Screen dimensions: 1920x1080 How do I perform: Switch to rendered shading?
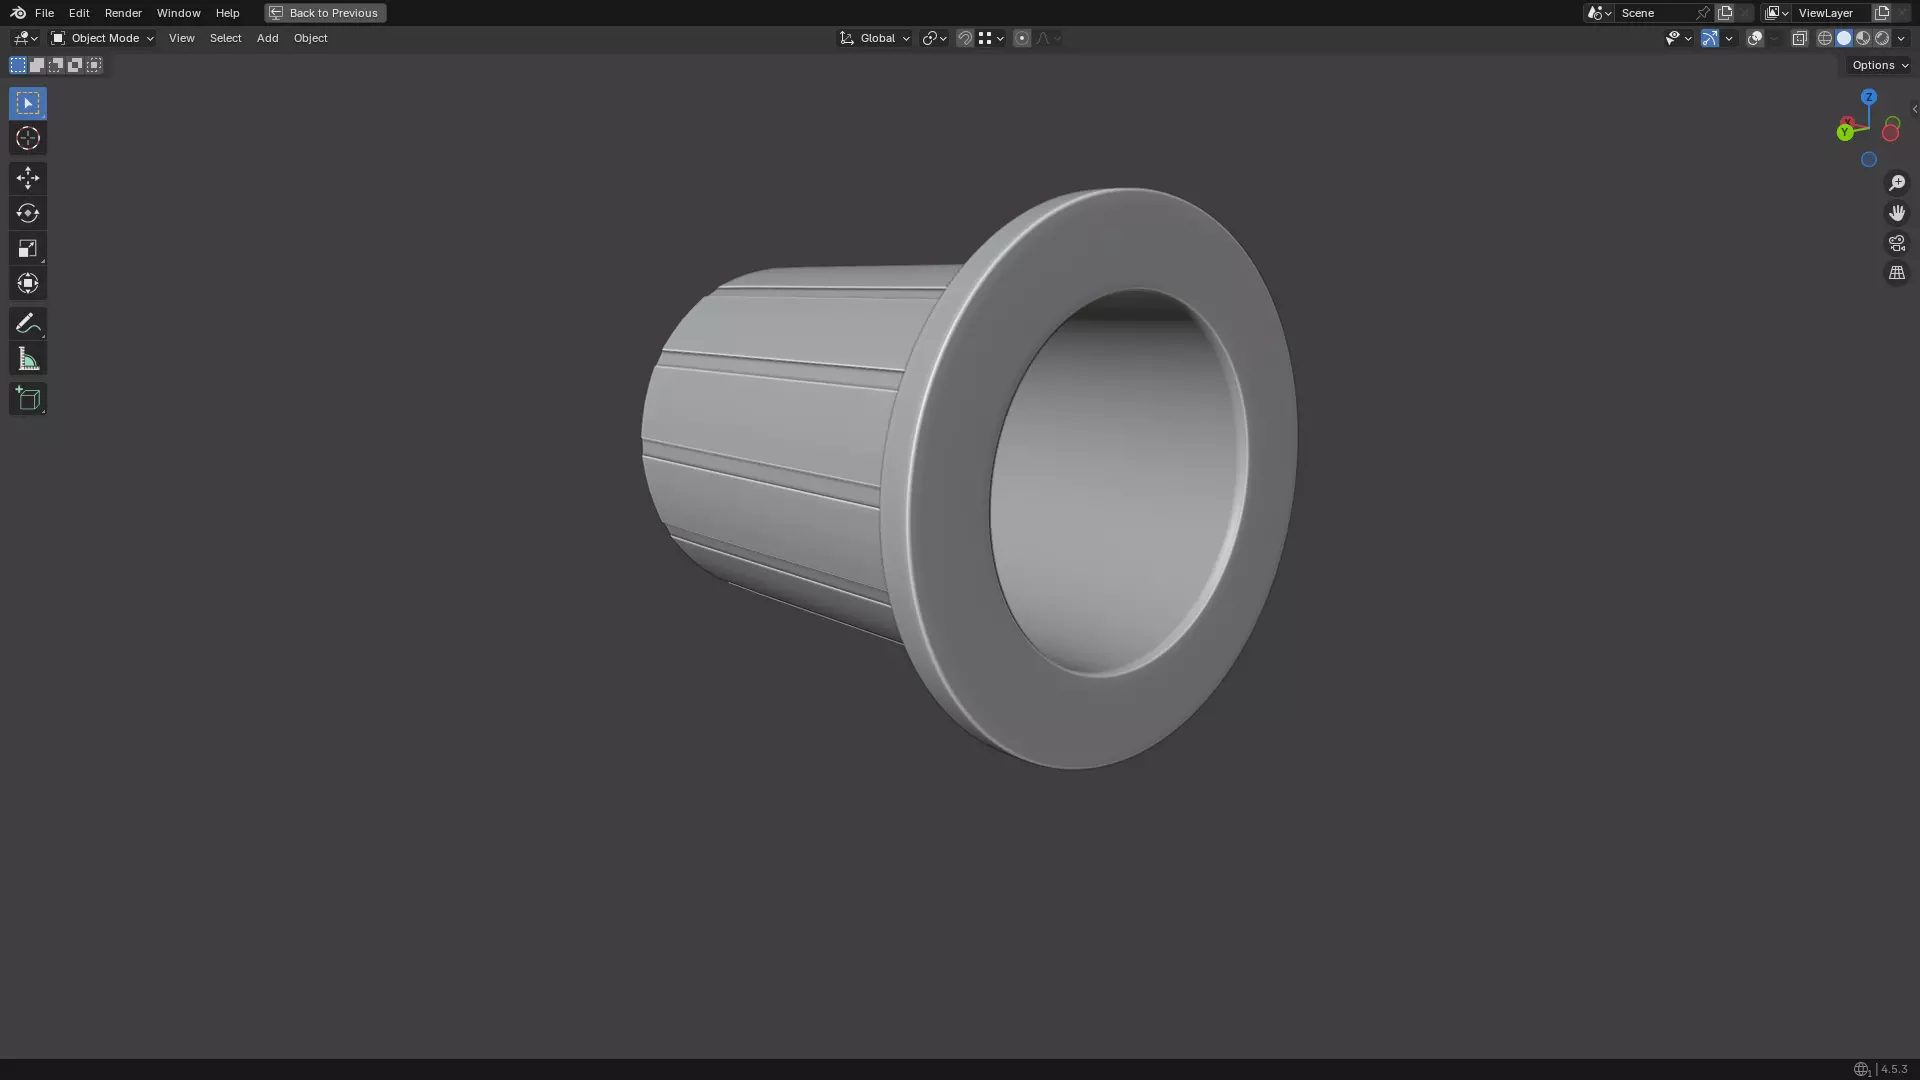1882,38
